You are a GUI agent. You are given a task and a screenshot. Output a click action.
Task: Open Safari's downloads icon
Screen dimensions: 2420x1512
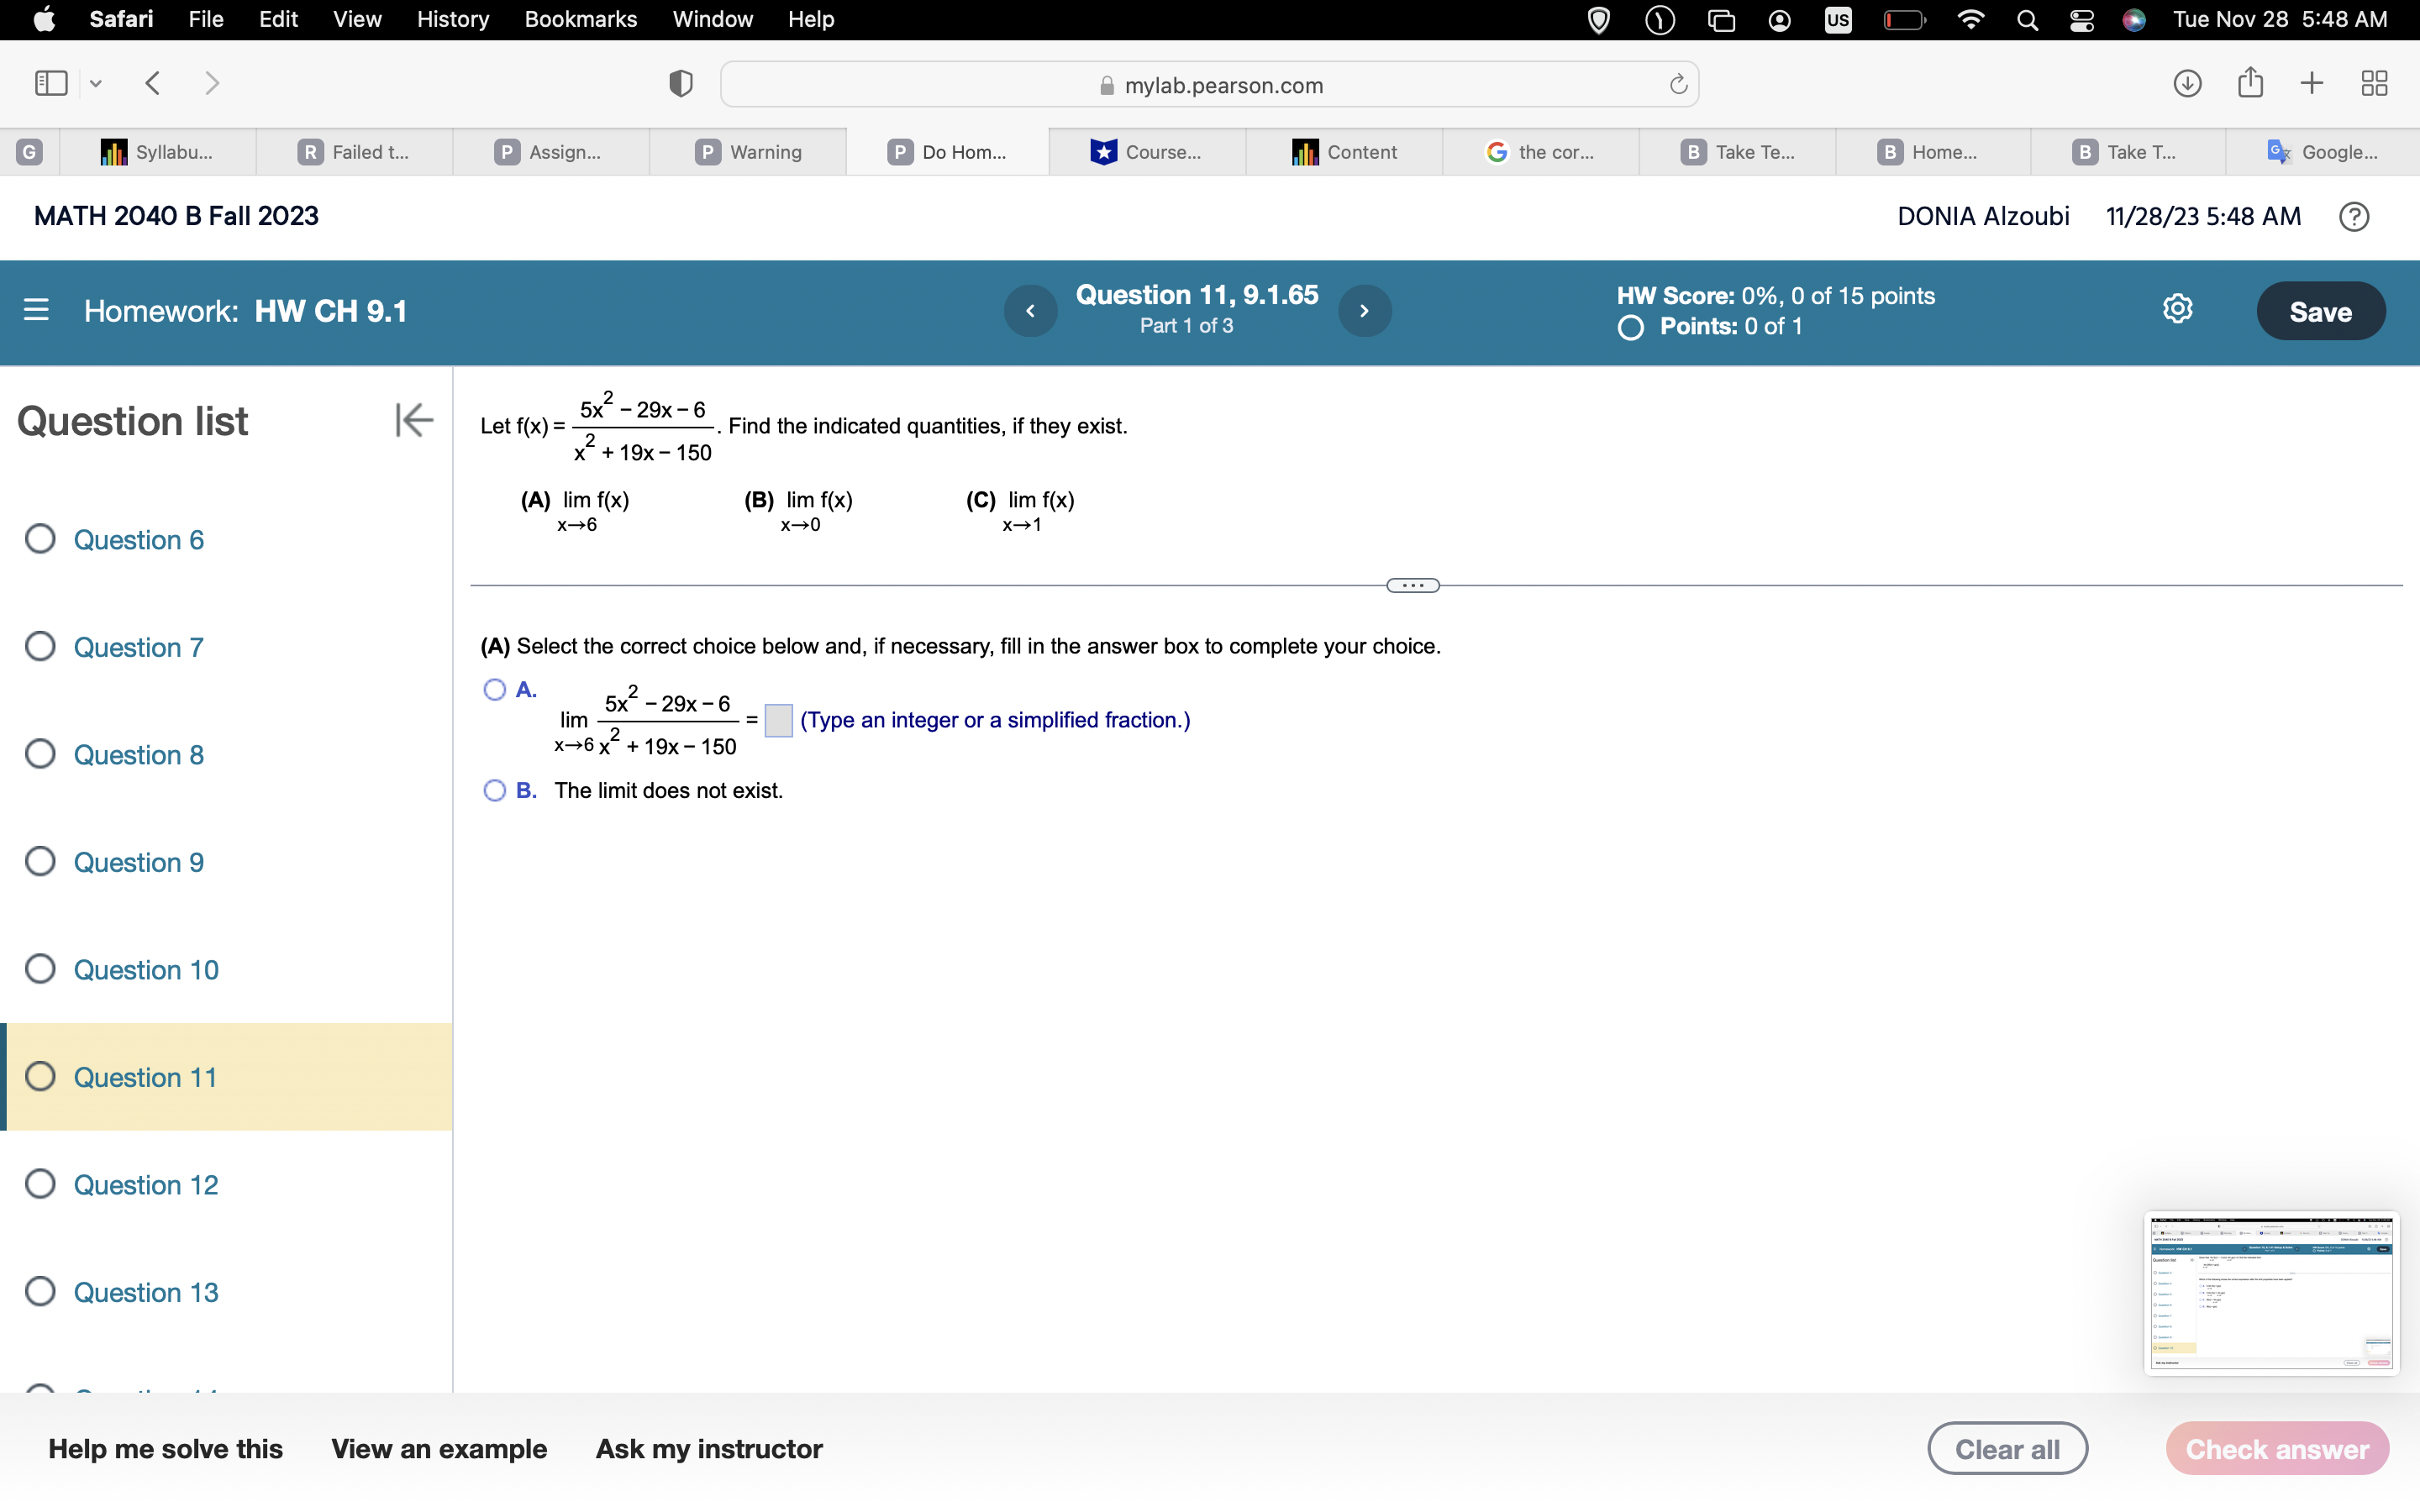tap(2187, 83)
